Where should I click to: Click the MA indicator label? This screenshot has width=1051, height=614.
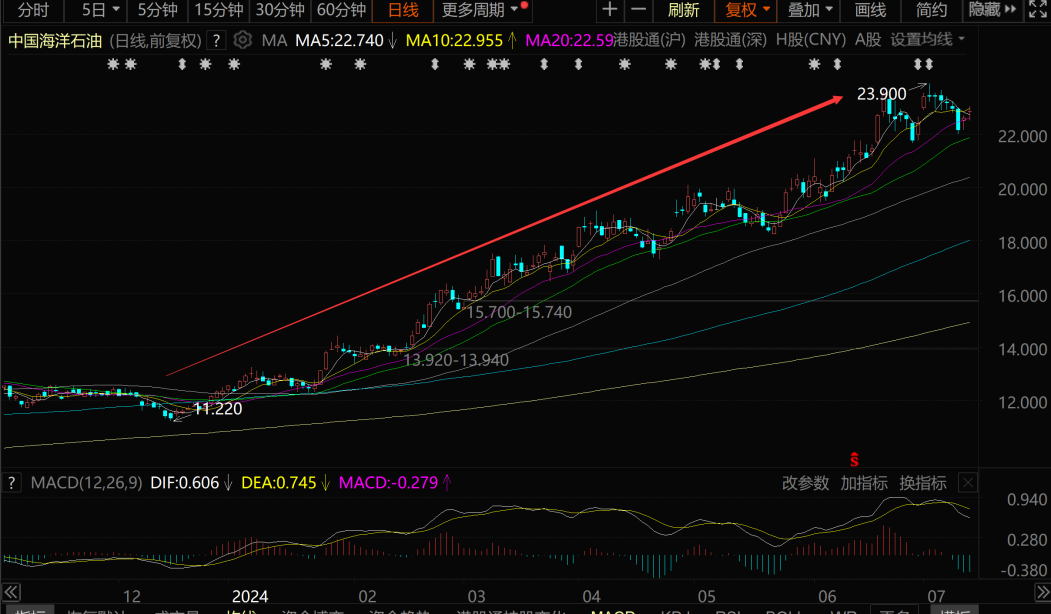pos(274,40)
